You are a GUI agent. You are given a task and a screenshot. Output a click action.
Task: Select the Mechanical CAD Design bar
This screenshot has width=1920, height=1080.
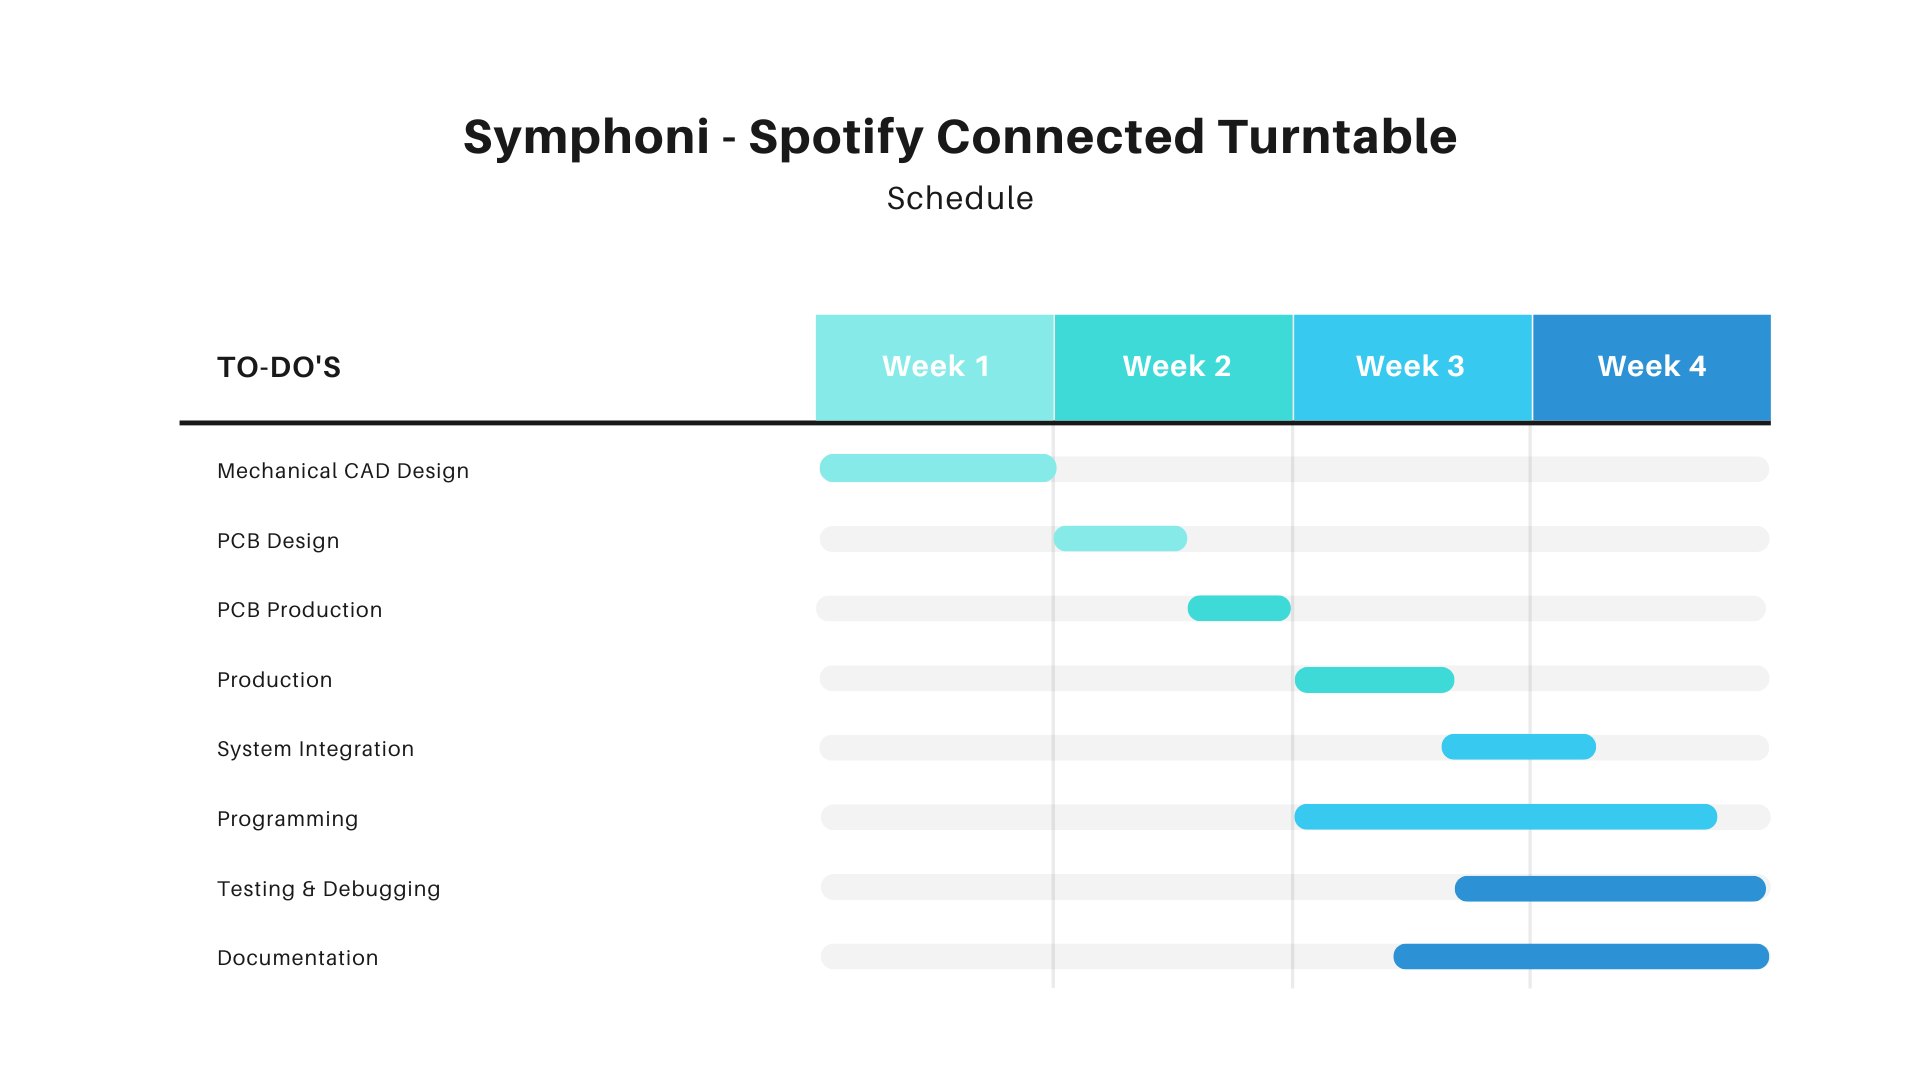(x=938, y=468)
